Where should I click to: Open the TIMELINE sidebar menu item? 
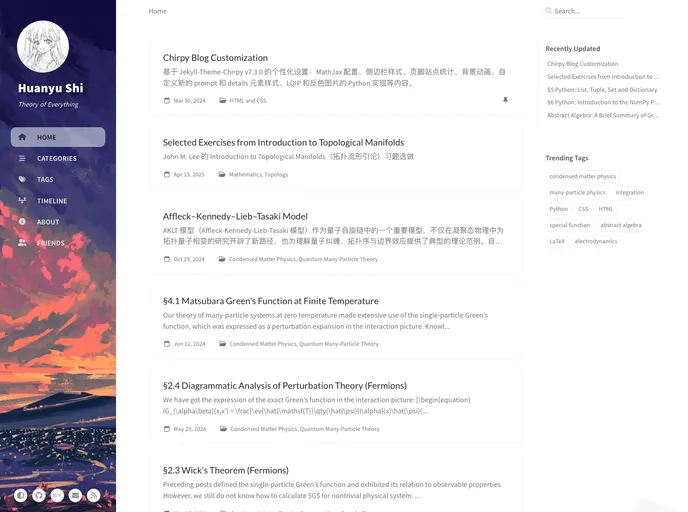tap(58, 201)
